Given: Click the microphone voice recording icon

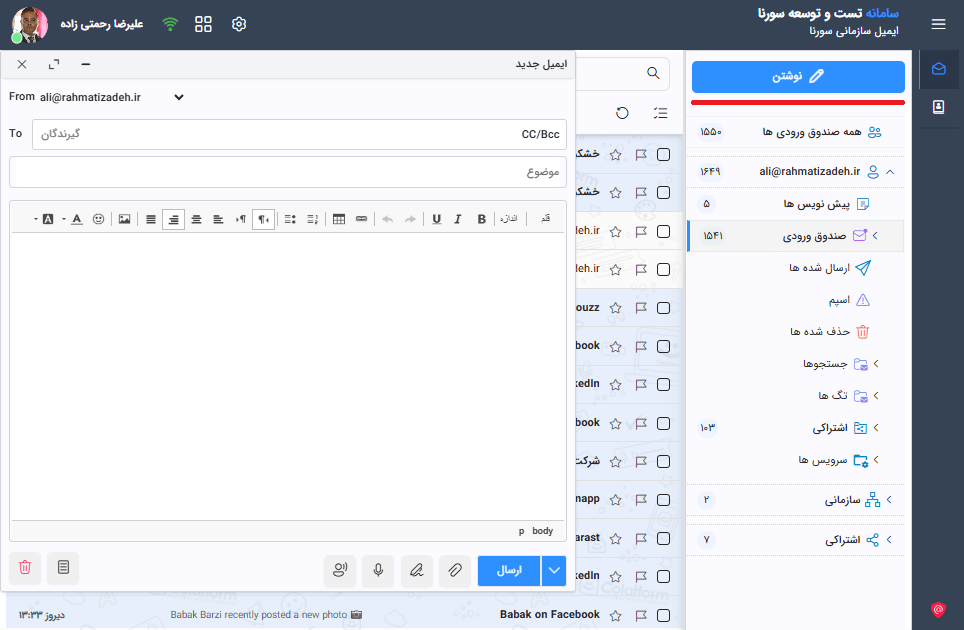Looking at the screenshot, I should (378, 569).
